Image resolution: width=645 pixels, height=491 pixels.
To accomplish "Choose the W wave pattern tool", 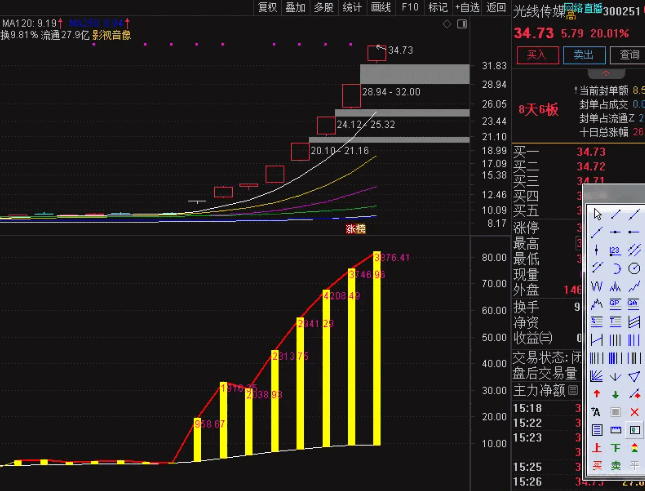I will (597, 286).
